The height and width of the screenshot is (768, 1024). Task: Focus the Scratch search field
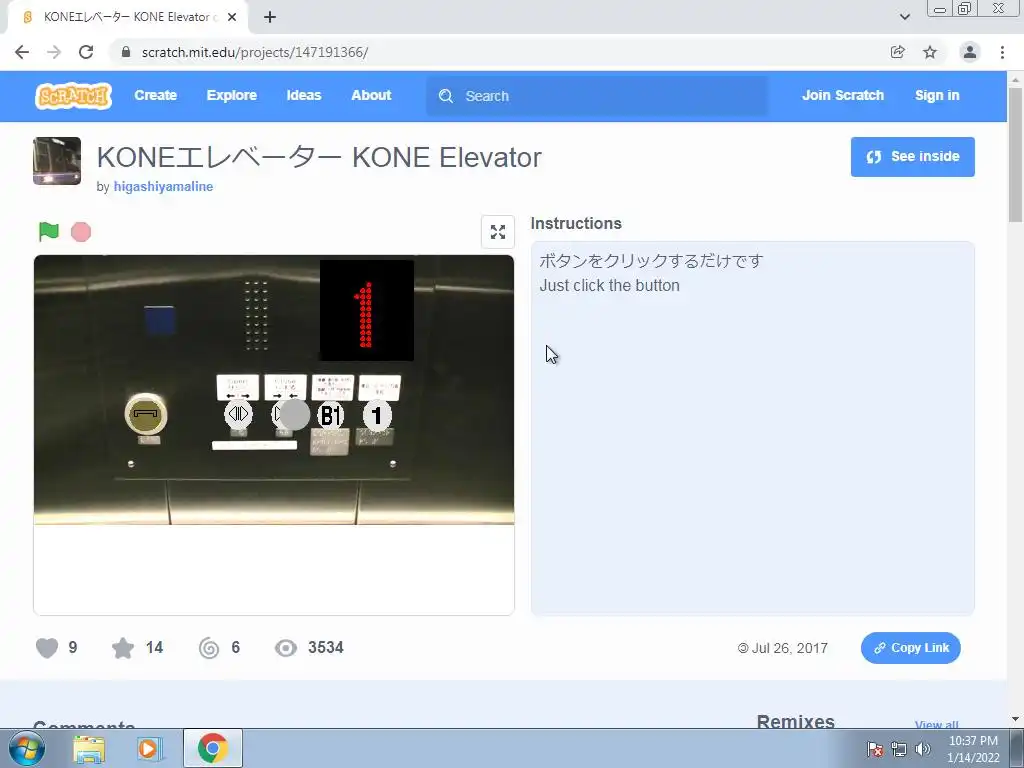[597, 96]
